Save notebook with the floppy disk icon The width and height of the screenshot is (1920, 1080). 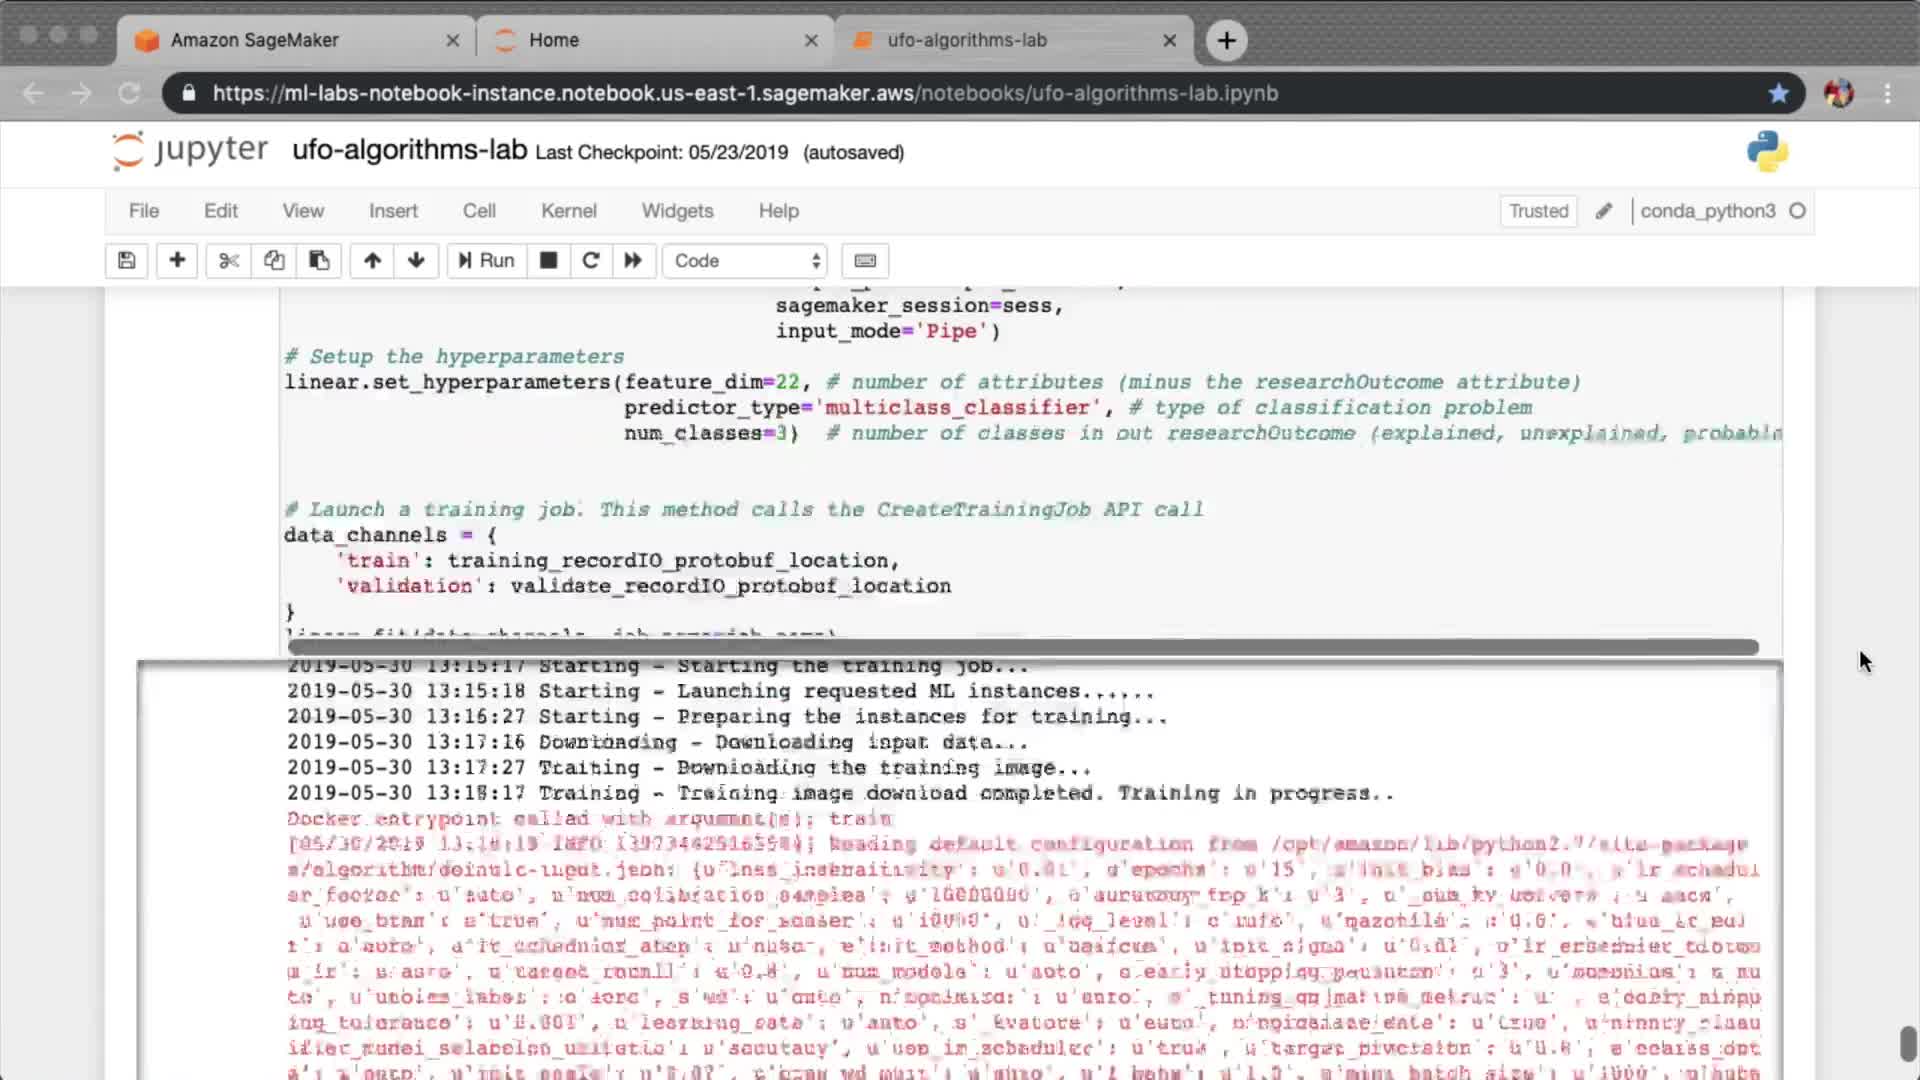click(126, 261)
